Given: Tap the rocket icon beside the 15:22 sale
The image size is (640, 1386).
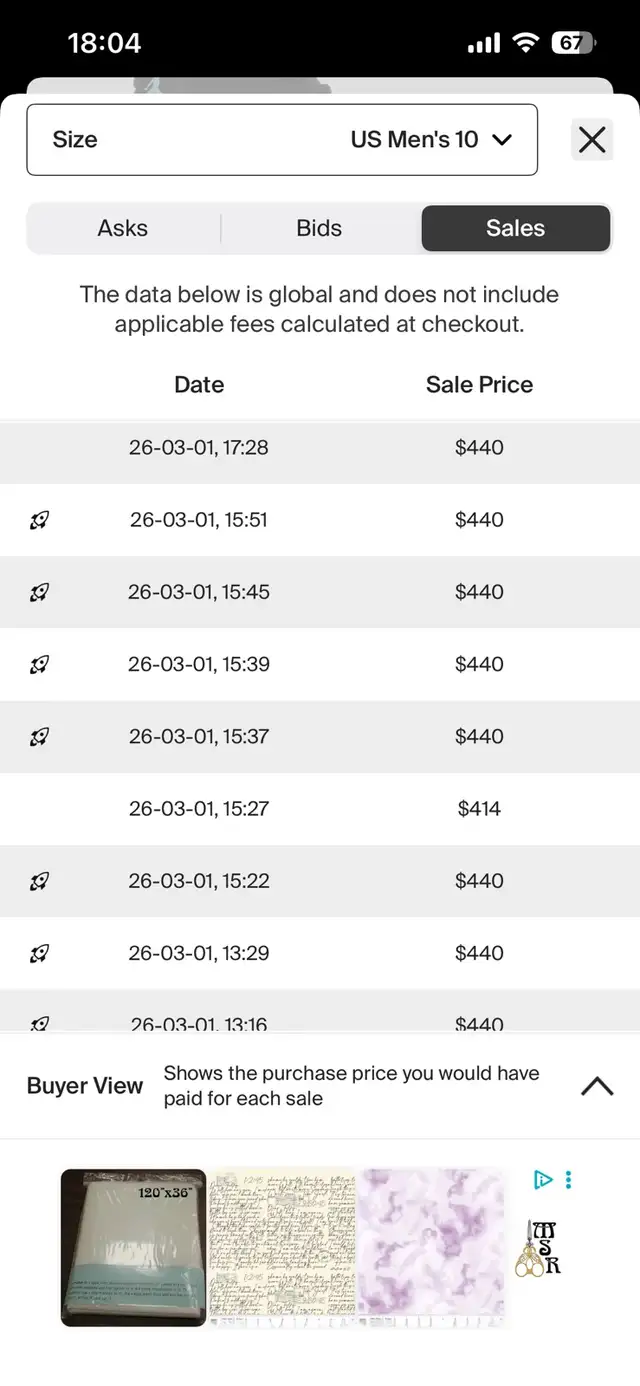Looking at the screenshot, I should point(39,881).
